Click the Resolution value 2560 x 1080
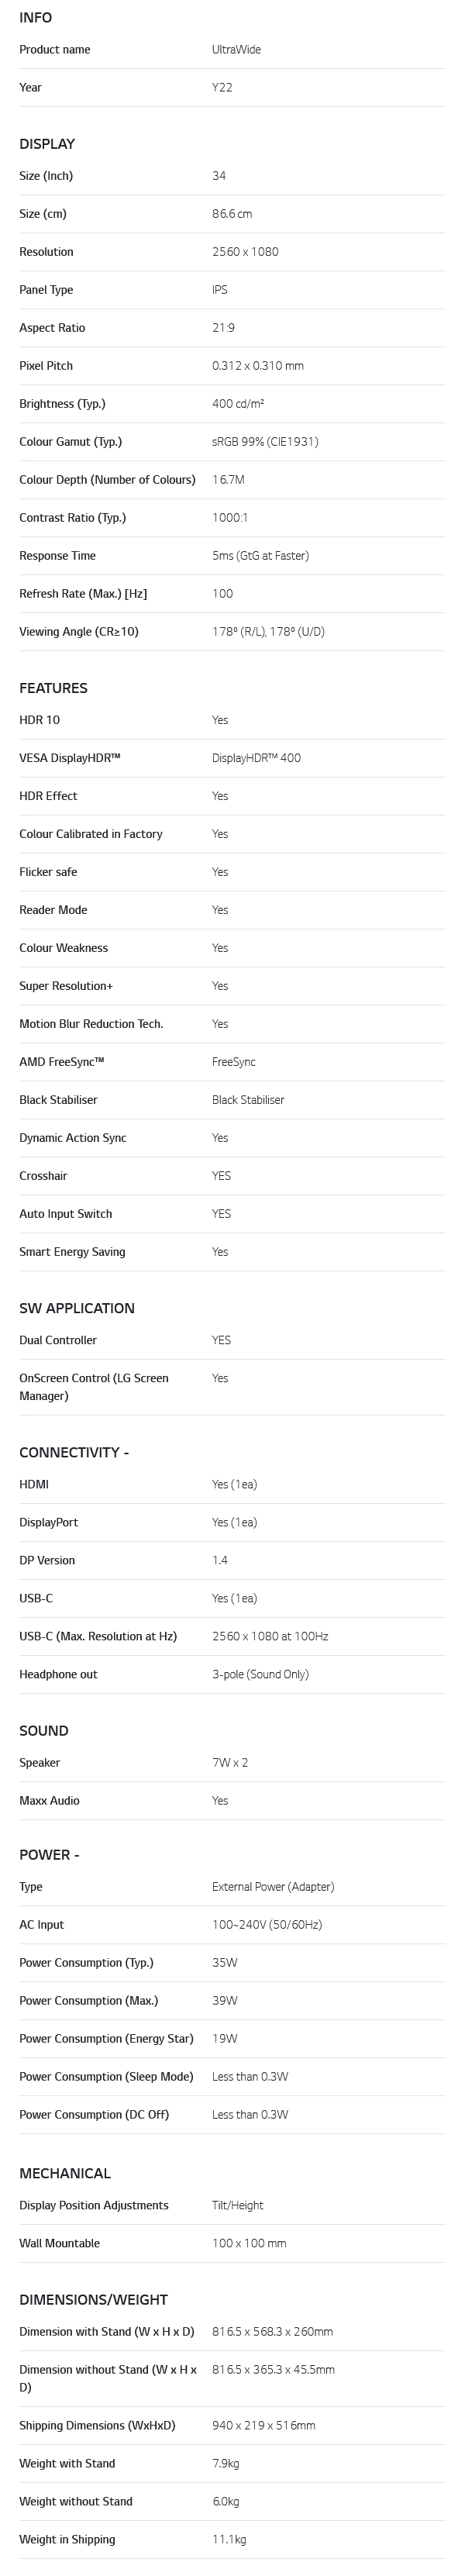 pos(245,252)
